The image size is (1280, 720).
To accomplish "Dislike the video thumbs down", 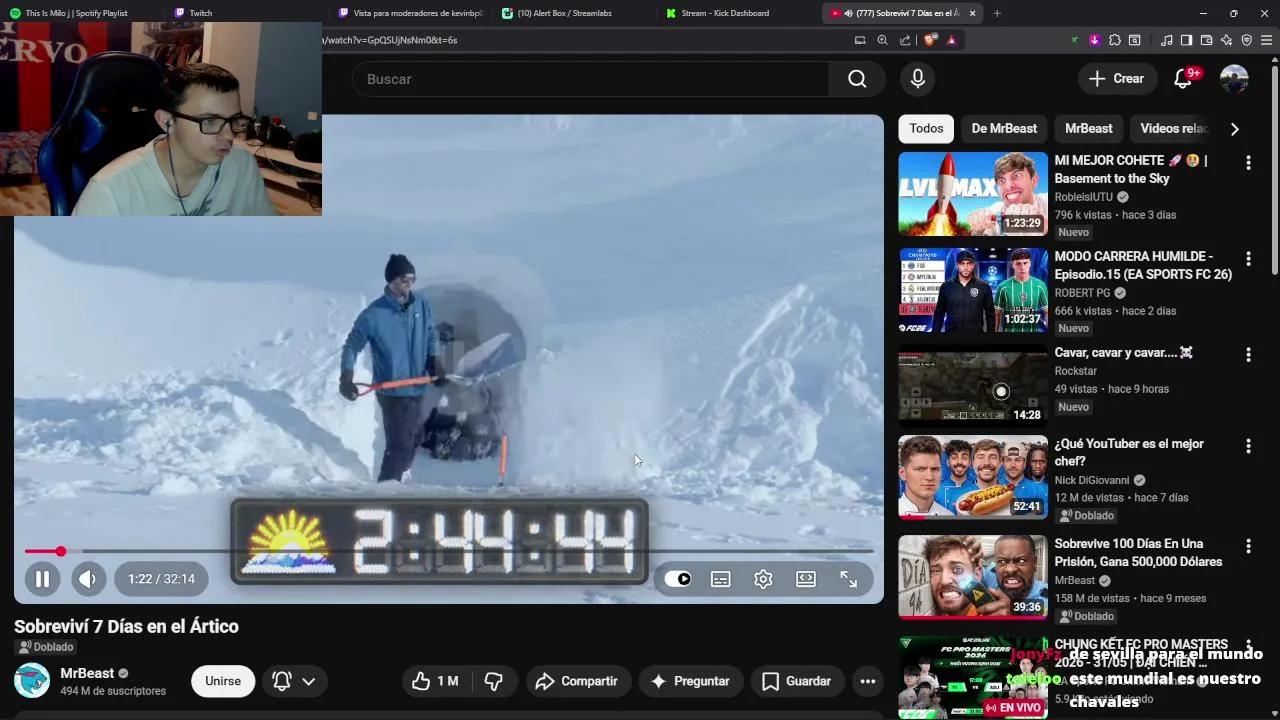I will (x=494, y=681).
